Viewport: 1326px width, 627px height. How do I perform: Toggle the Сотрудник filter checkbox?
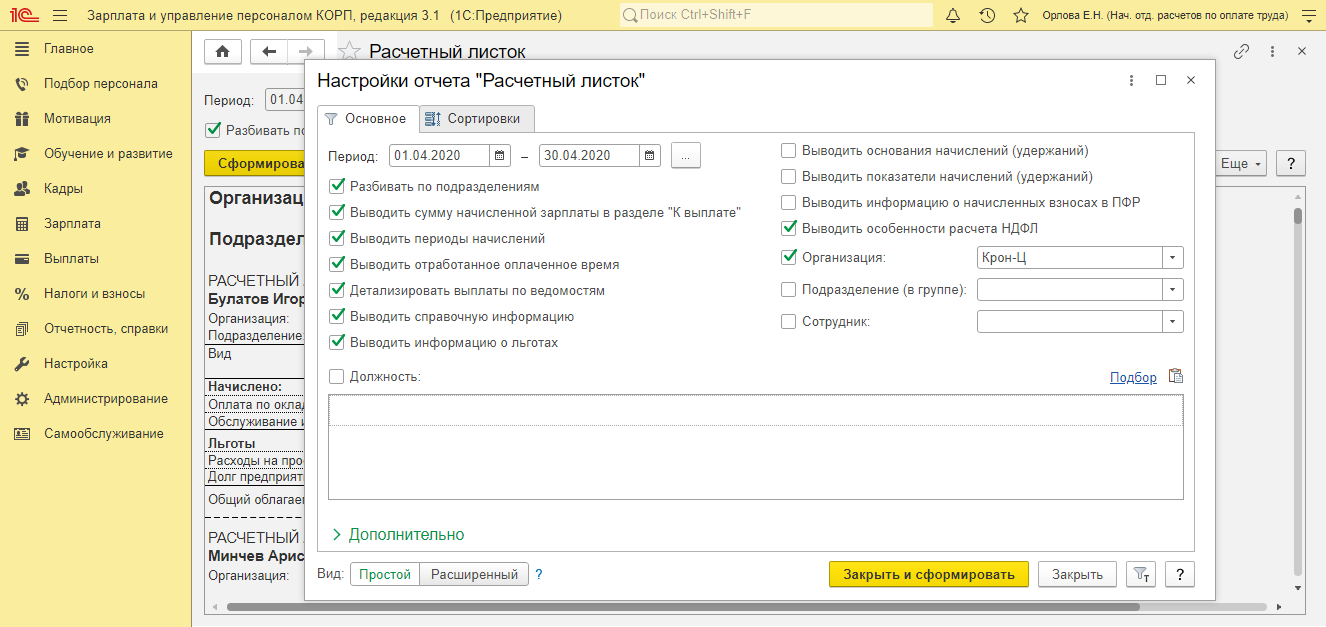(789, 322)
